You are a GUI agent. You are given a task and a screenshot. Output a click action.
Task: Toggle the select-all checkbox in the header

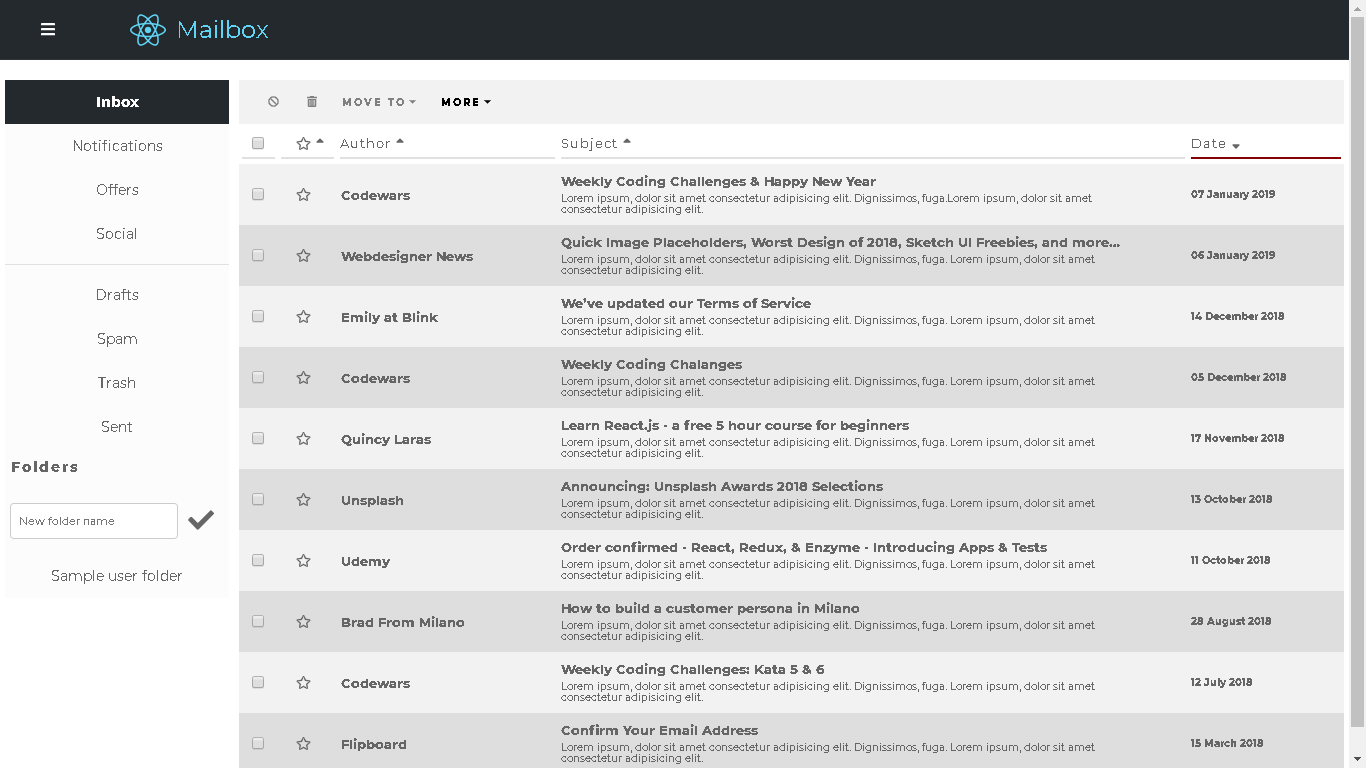258,143
